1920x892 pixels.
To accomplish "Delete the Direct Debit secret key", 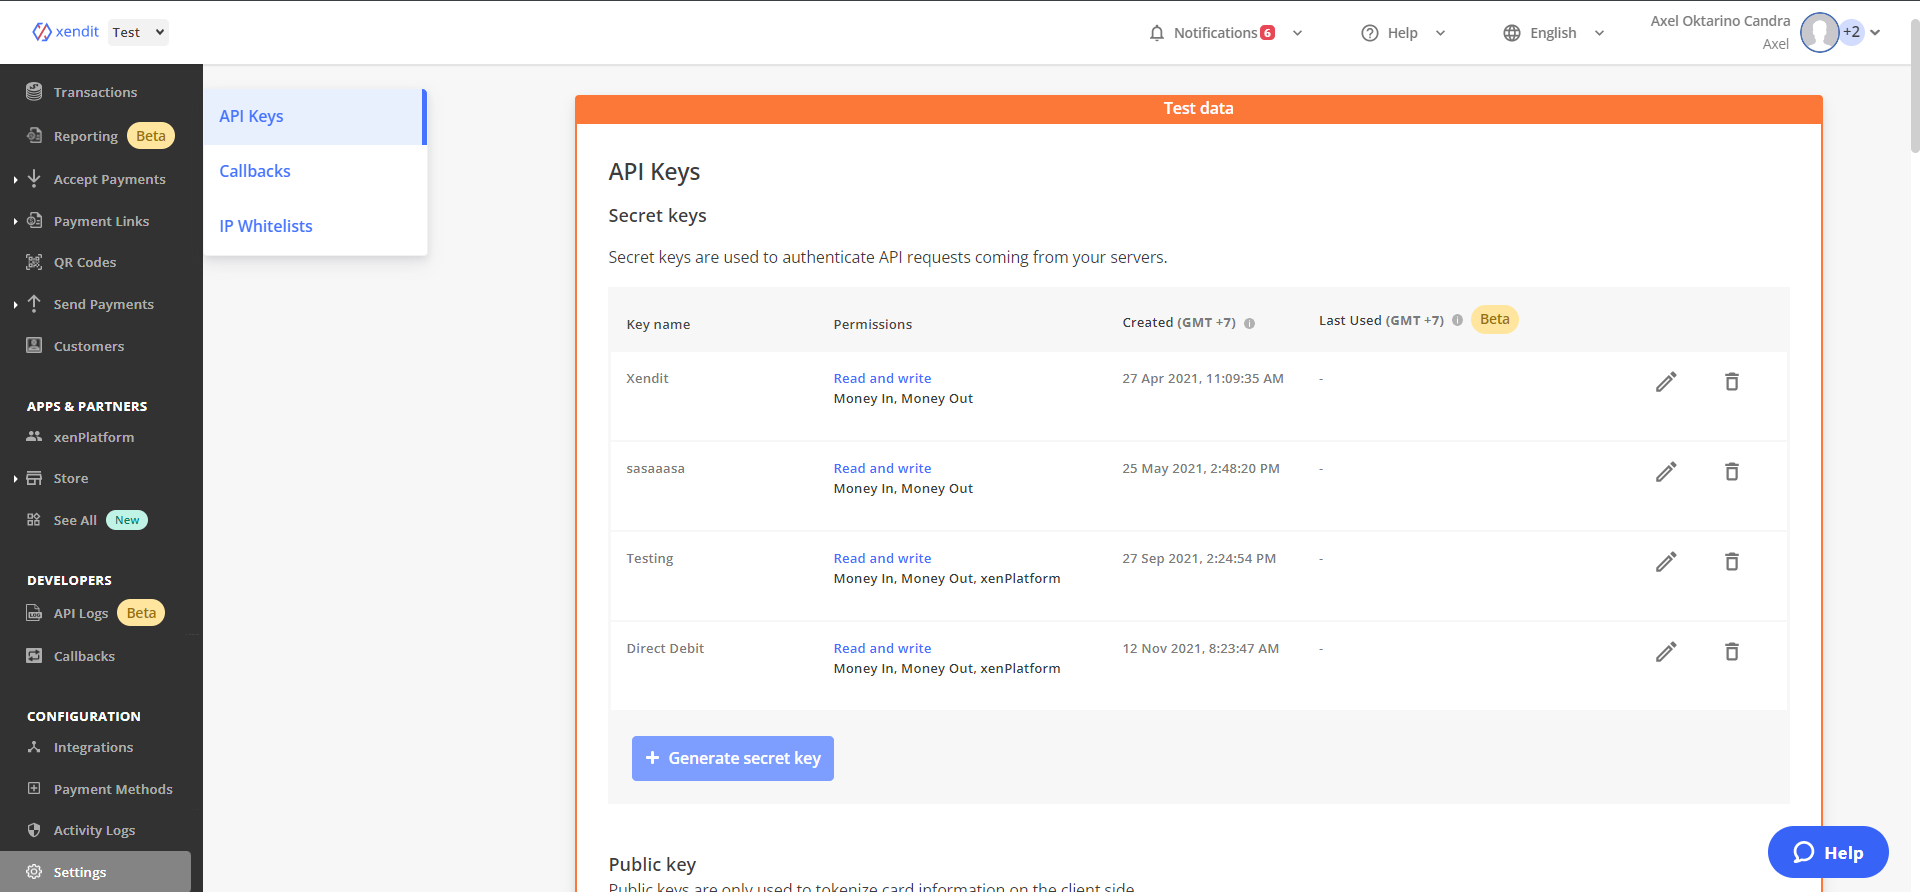I will [x=1732, y=652].
